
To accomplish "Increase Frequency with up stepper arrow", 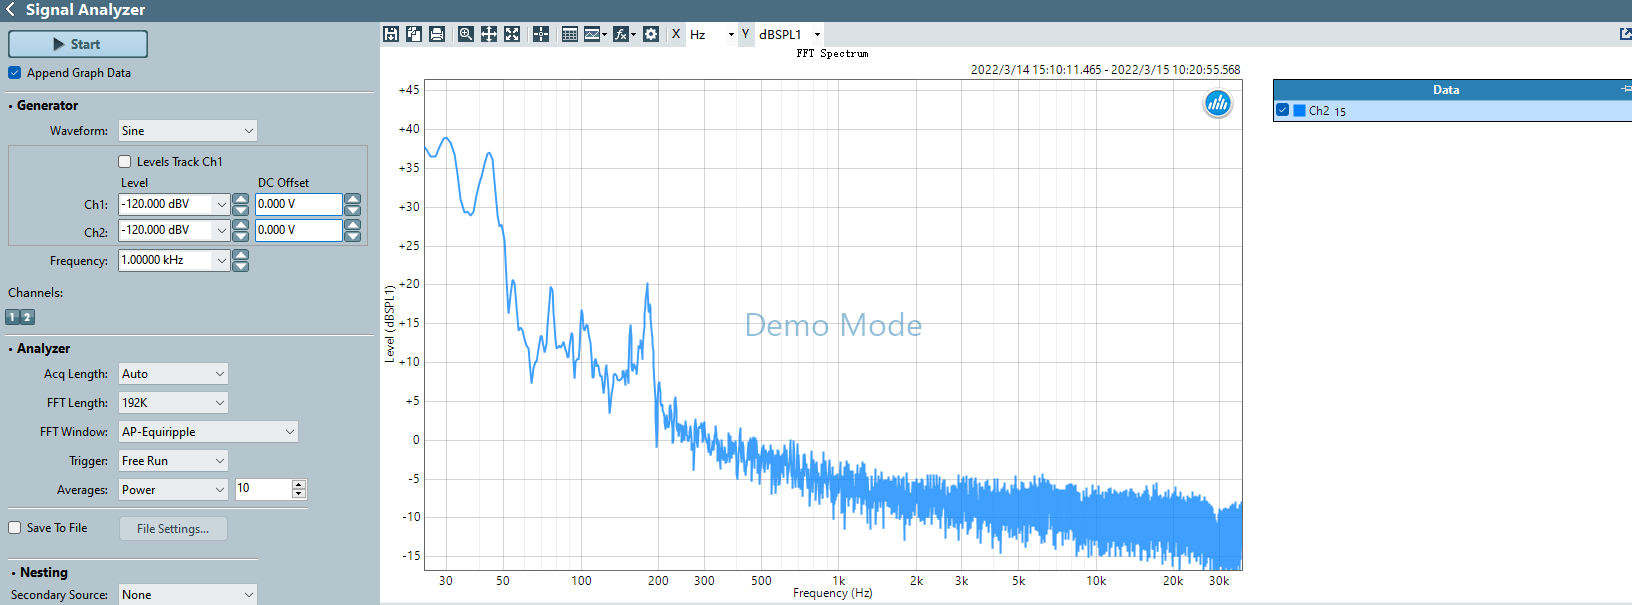I will click(240, 255).
